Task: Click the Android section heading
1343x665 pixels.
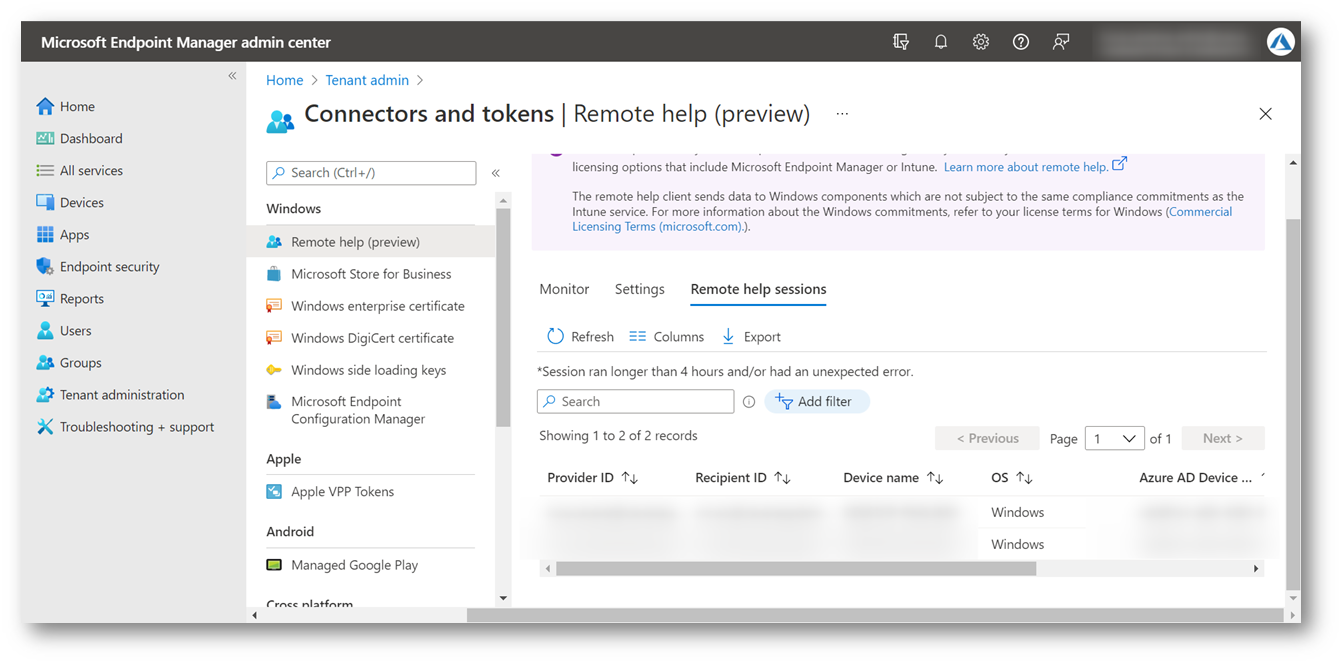Action: pos(290,532)
